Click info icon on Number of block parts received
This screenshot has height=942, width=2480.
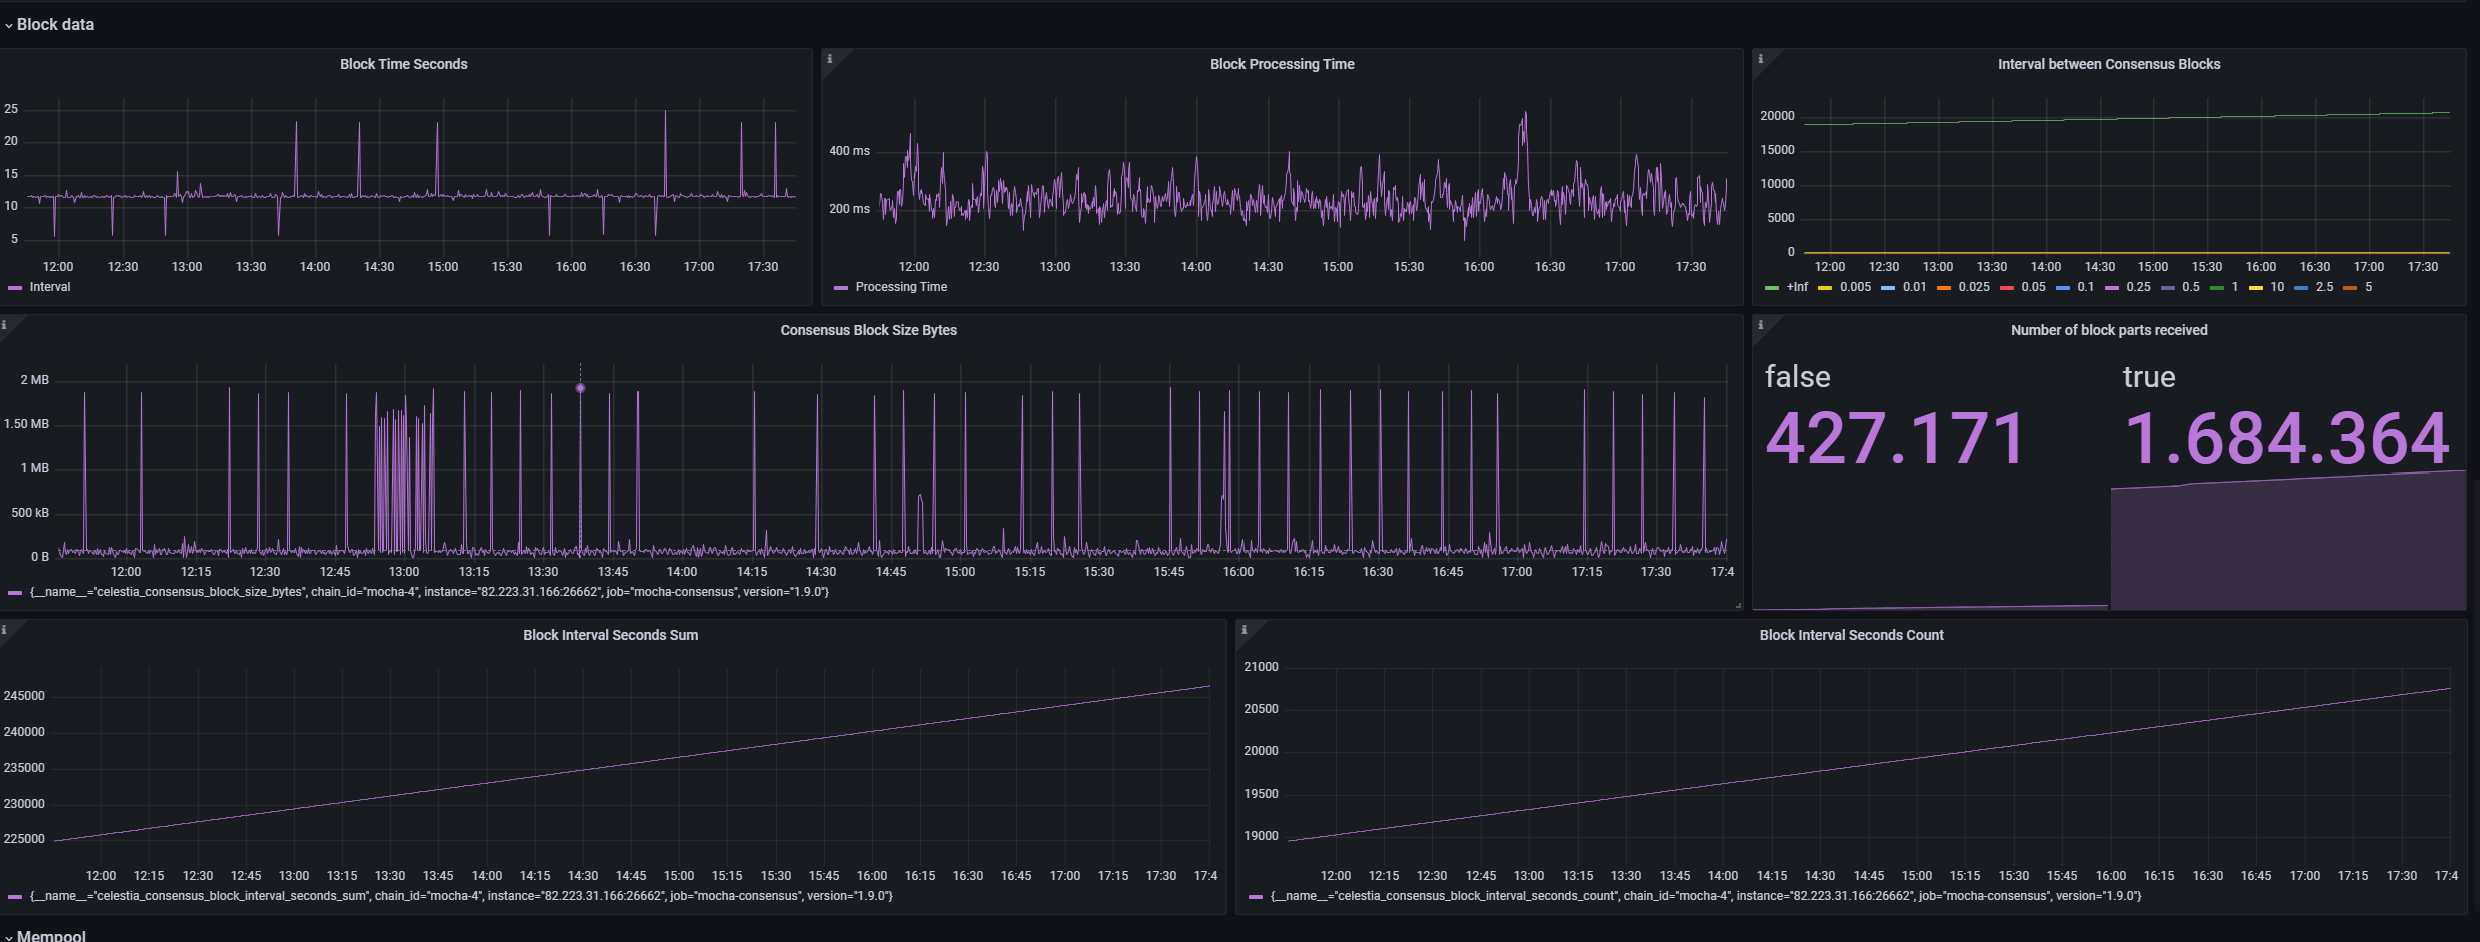1760,325
